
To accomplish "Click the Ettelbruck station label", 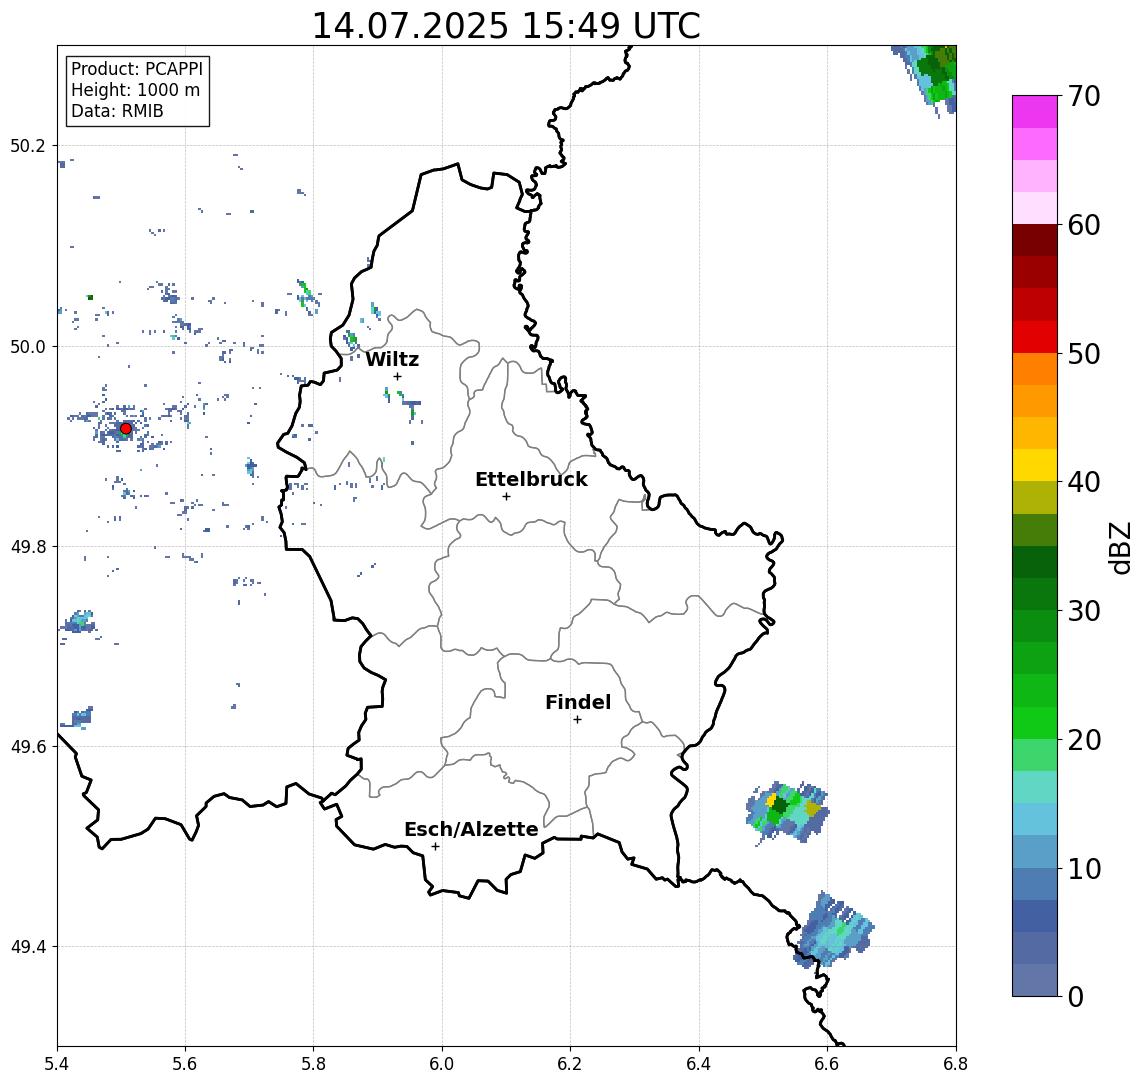I will pyautogui.click(x=531, y=479).
